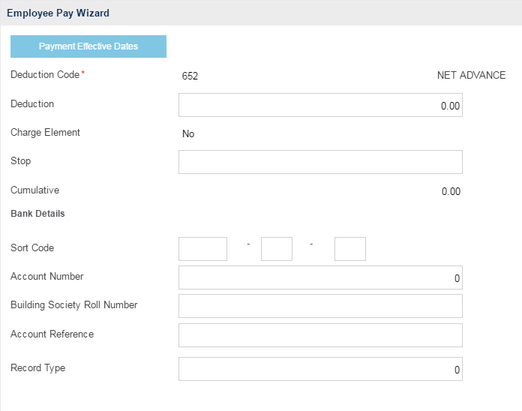
Task: Open the Payment Effective Dates button
Action: 88,46
